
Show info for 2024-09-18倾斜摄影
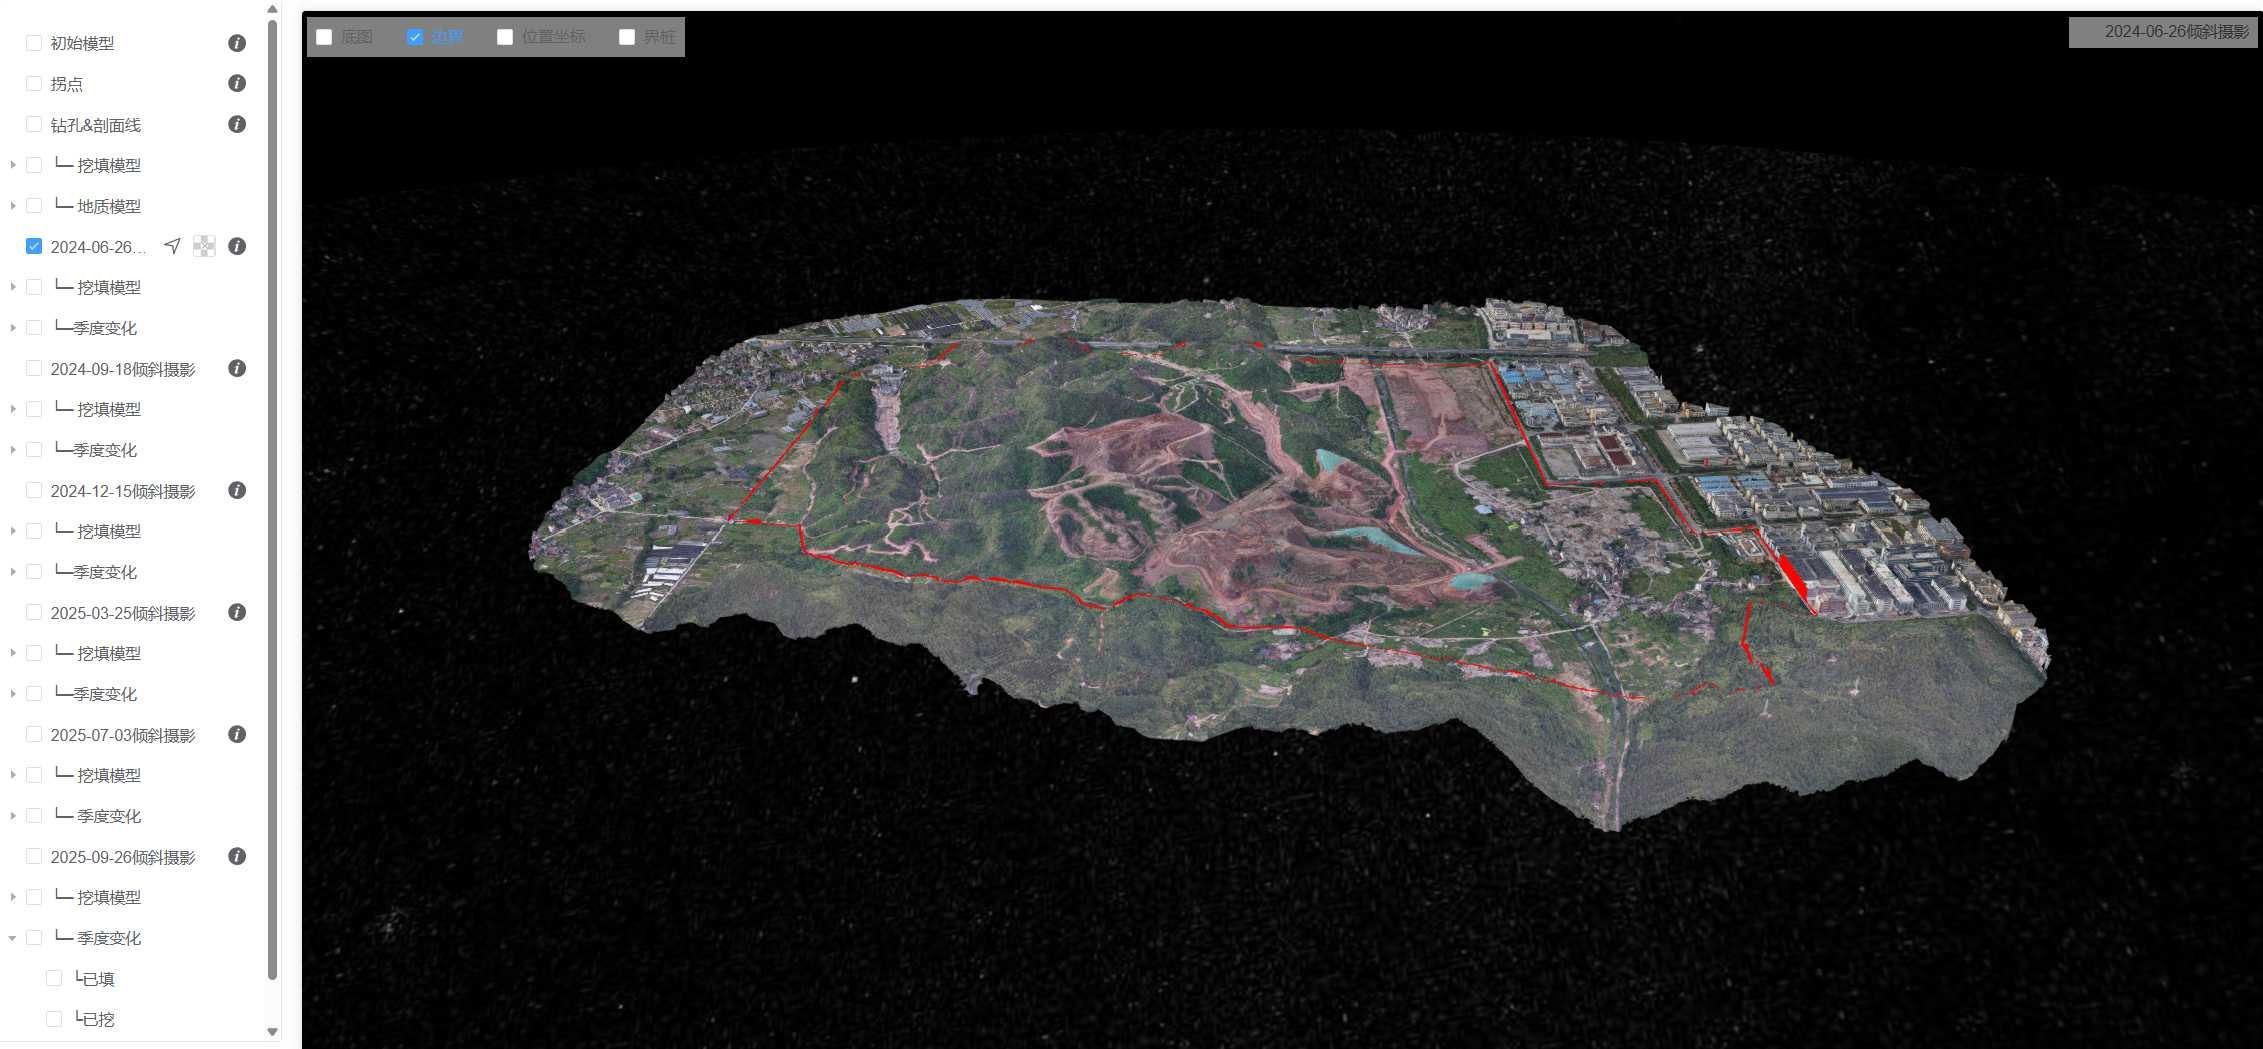[237, 368]
